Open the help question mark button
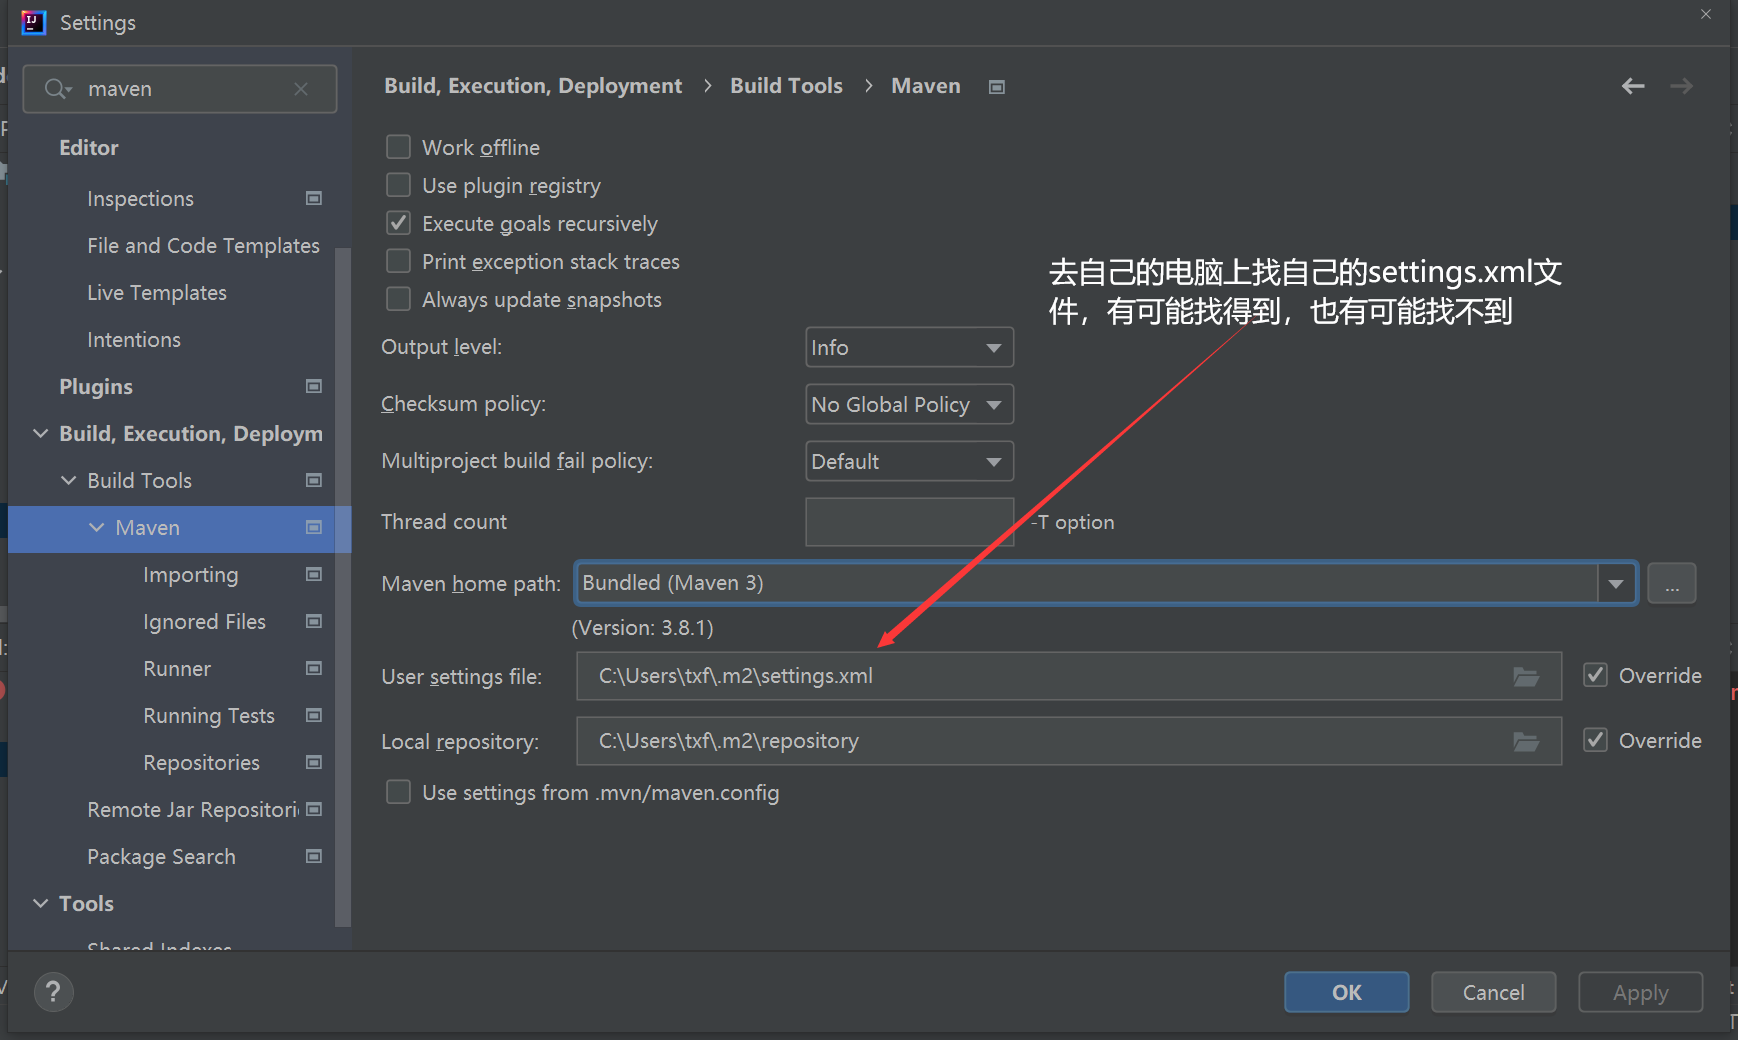Image resolution: width=1738 pixels, height=1040 pixels. (x=54, y=992)
